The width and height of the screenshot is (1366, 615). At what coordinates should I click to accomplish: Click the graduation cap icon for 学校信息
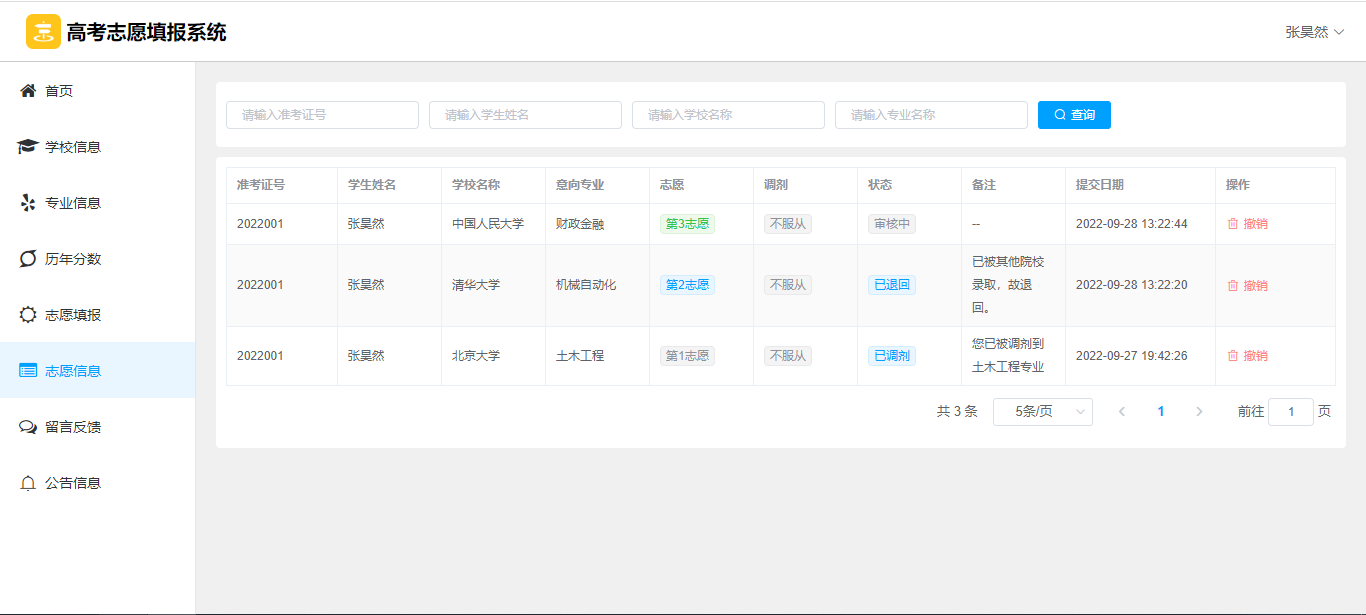28,147
